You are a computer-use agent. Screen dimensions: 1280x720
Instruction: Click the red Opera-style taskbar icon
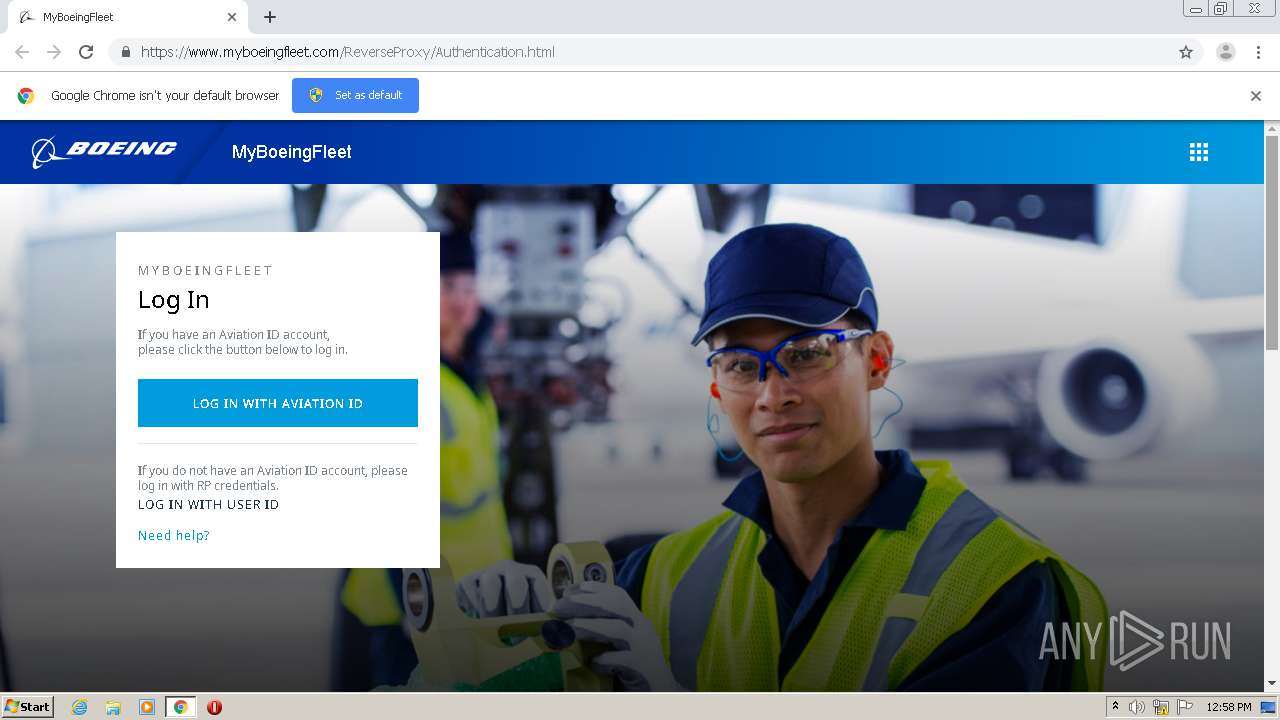click(214, 707)
